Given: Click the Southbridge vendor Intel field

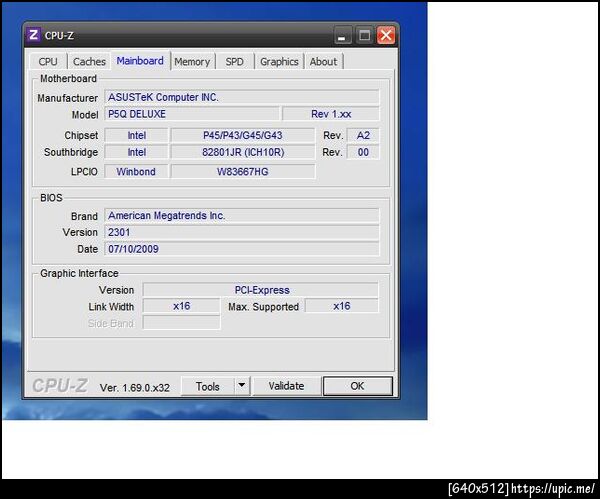Looking at the screenshot, I should (x=136, y=152).
